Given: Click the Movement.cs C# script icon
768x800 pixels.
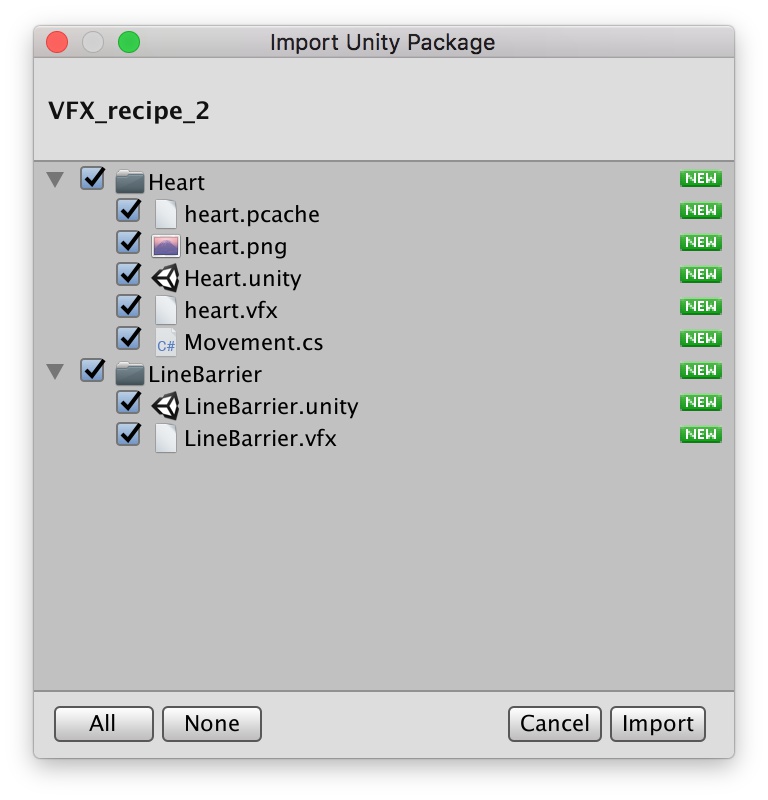Looking at the screenshot, I should coord(165,342).
